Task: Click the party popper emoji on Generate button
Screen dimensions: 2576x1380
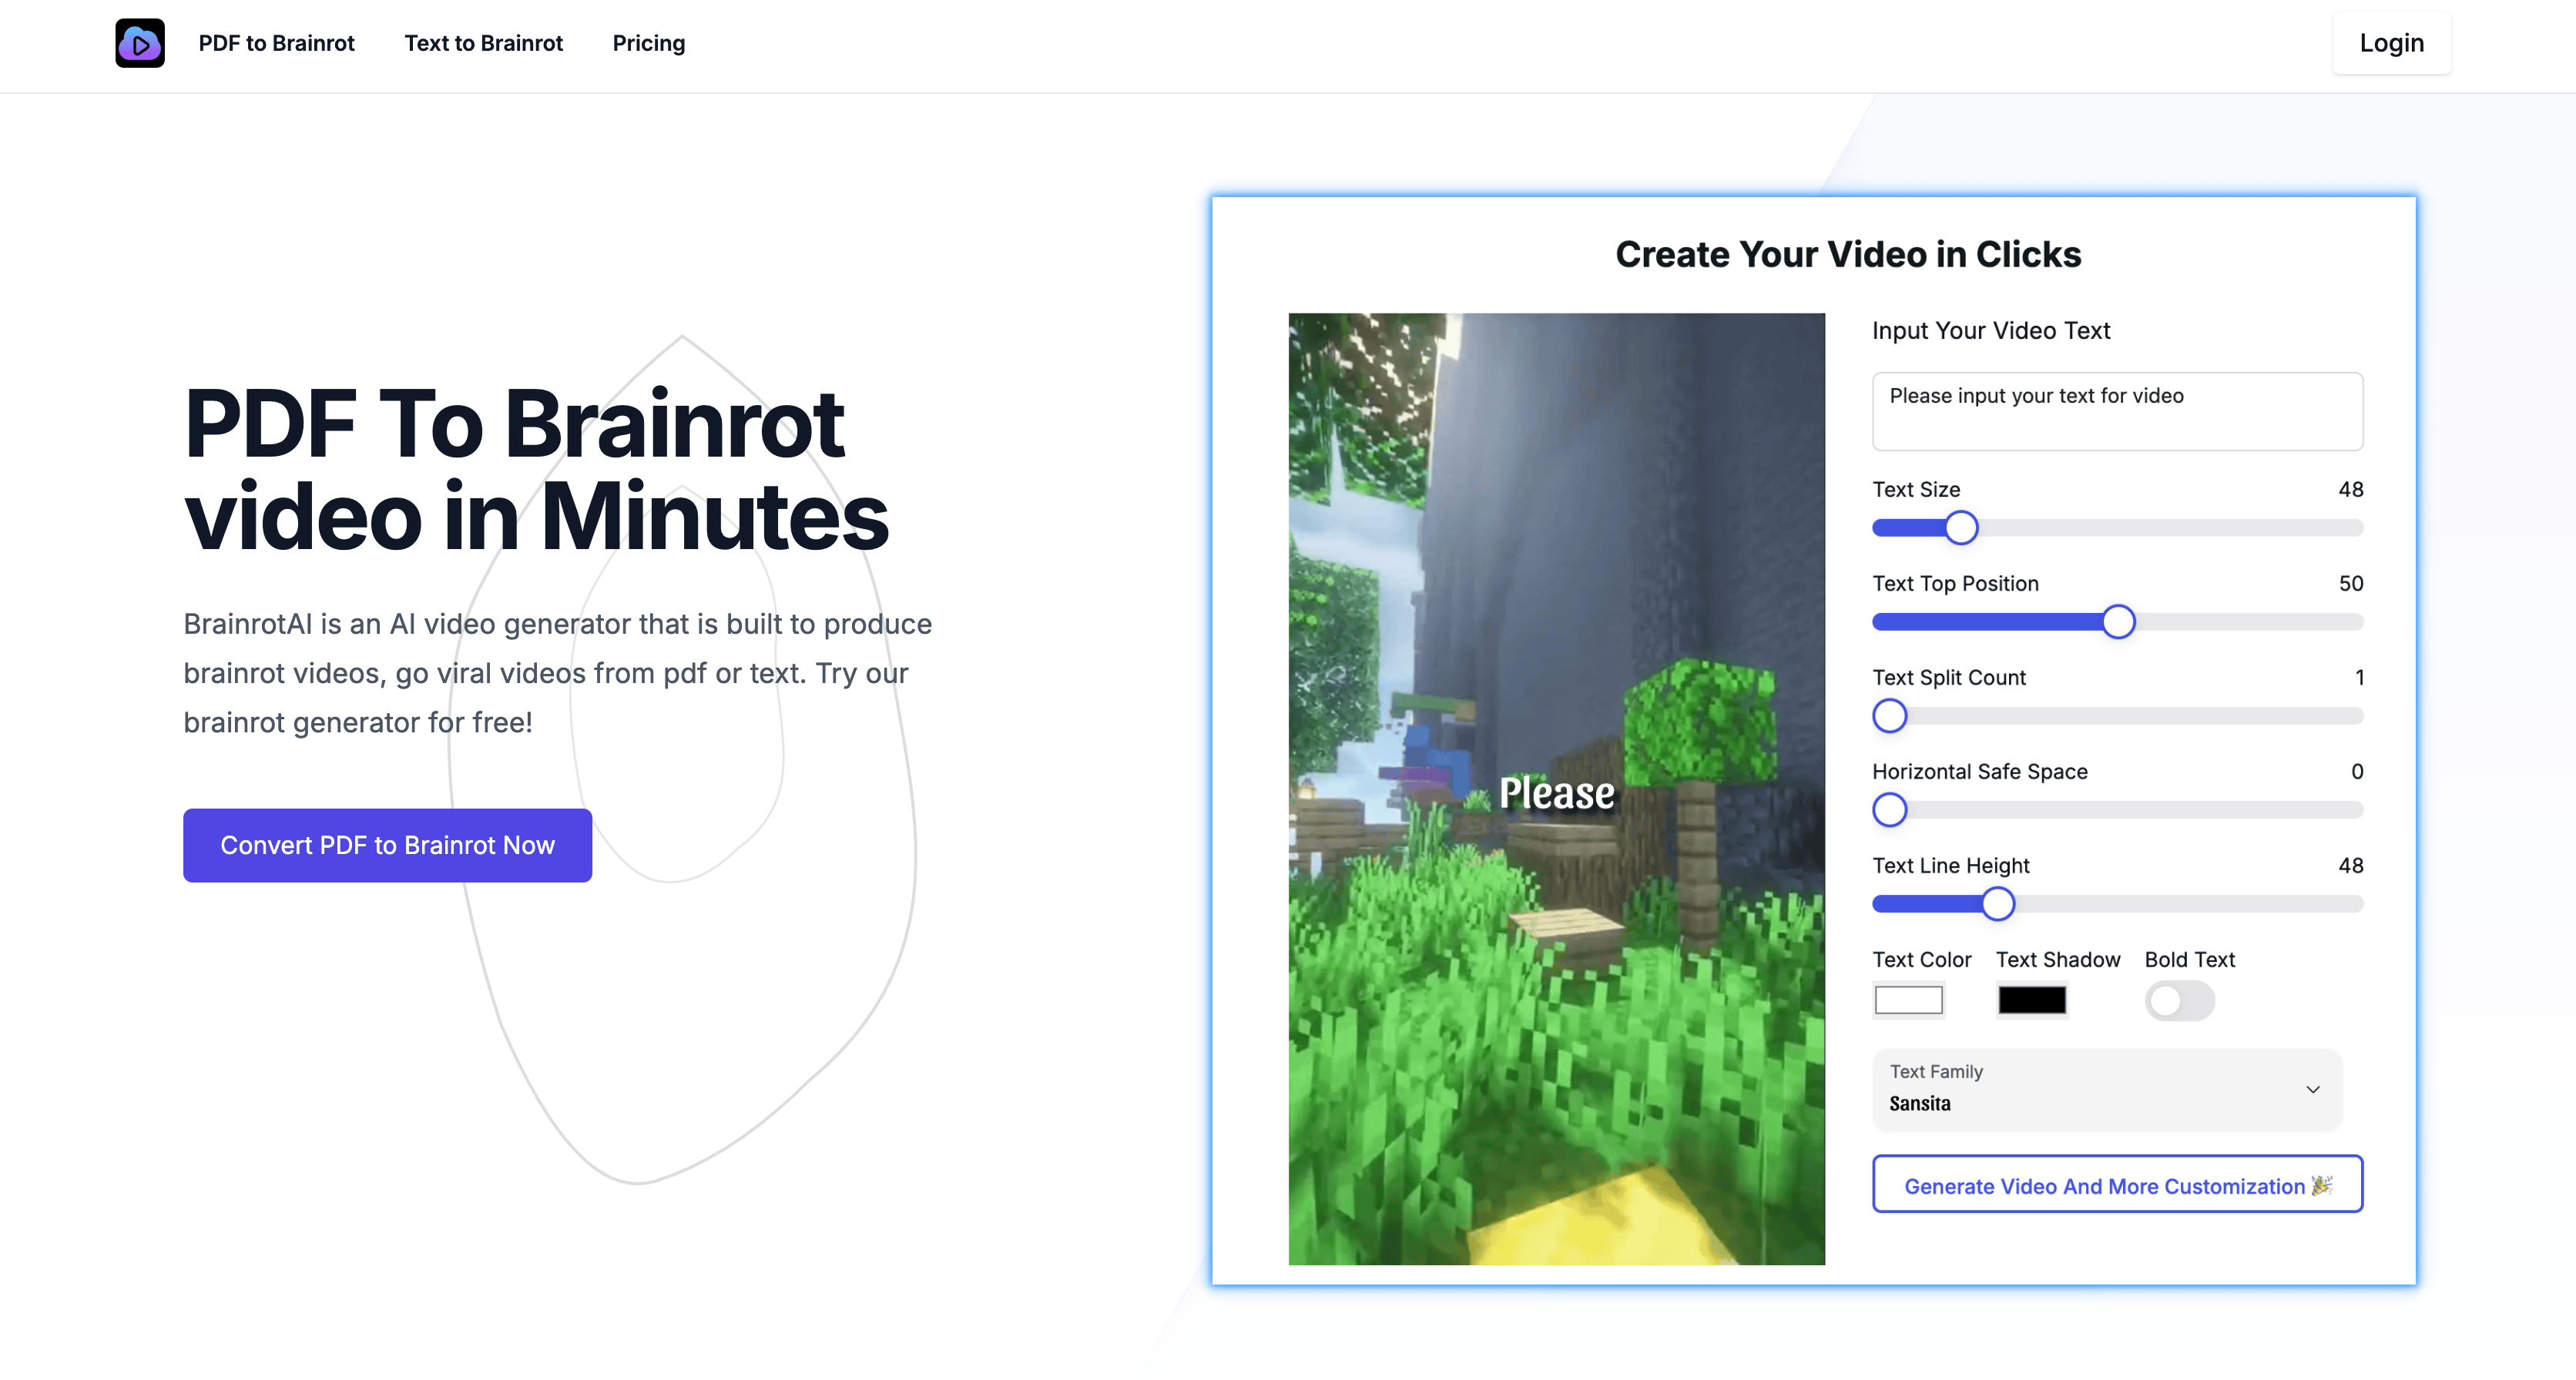Action: point(2322,1185)
